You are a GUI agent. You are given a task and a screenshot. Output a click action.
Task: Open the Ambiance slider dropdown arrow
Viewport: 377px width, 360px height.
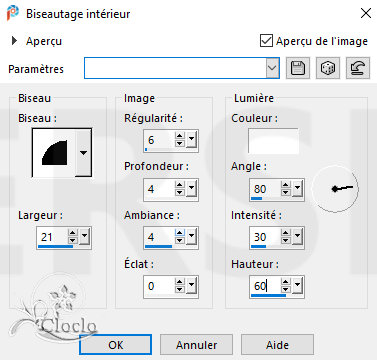(x=191, y=237)
